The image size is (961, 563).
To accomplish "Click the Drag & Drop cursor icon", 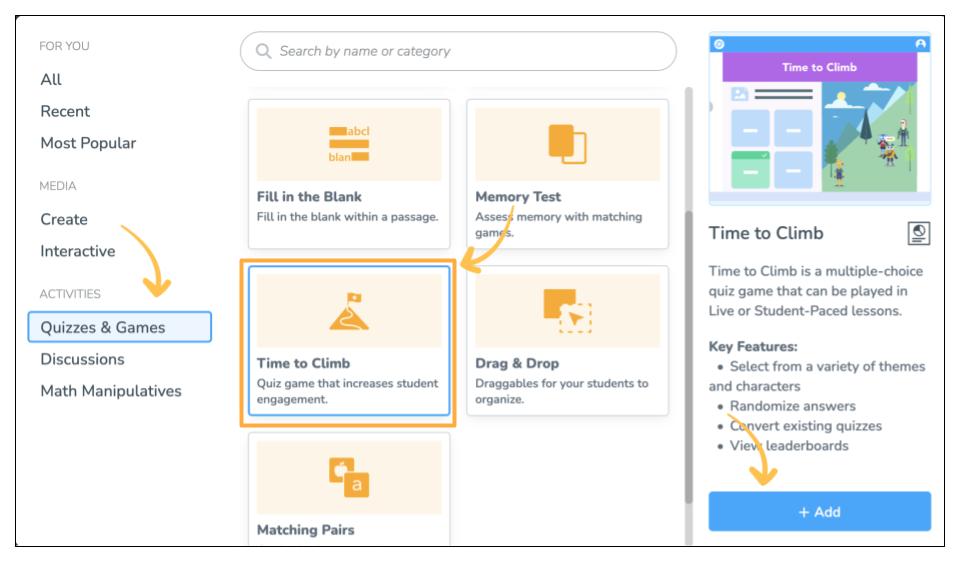I will point(567,310).
